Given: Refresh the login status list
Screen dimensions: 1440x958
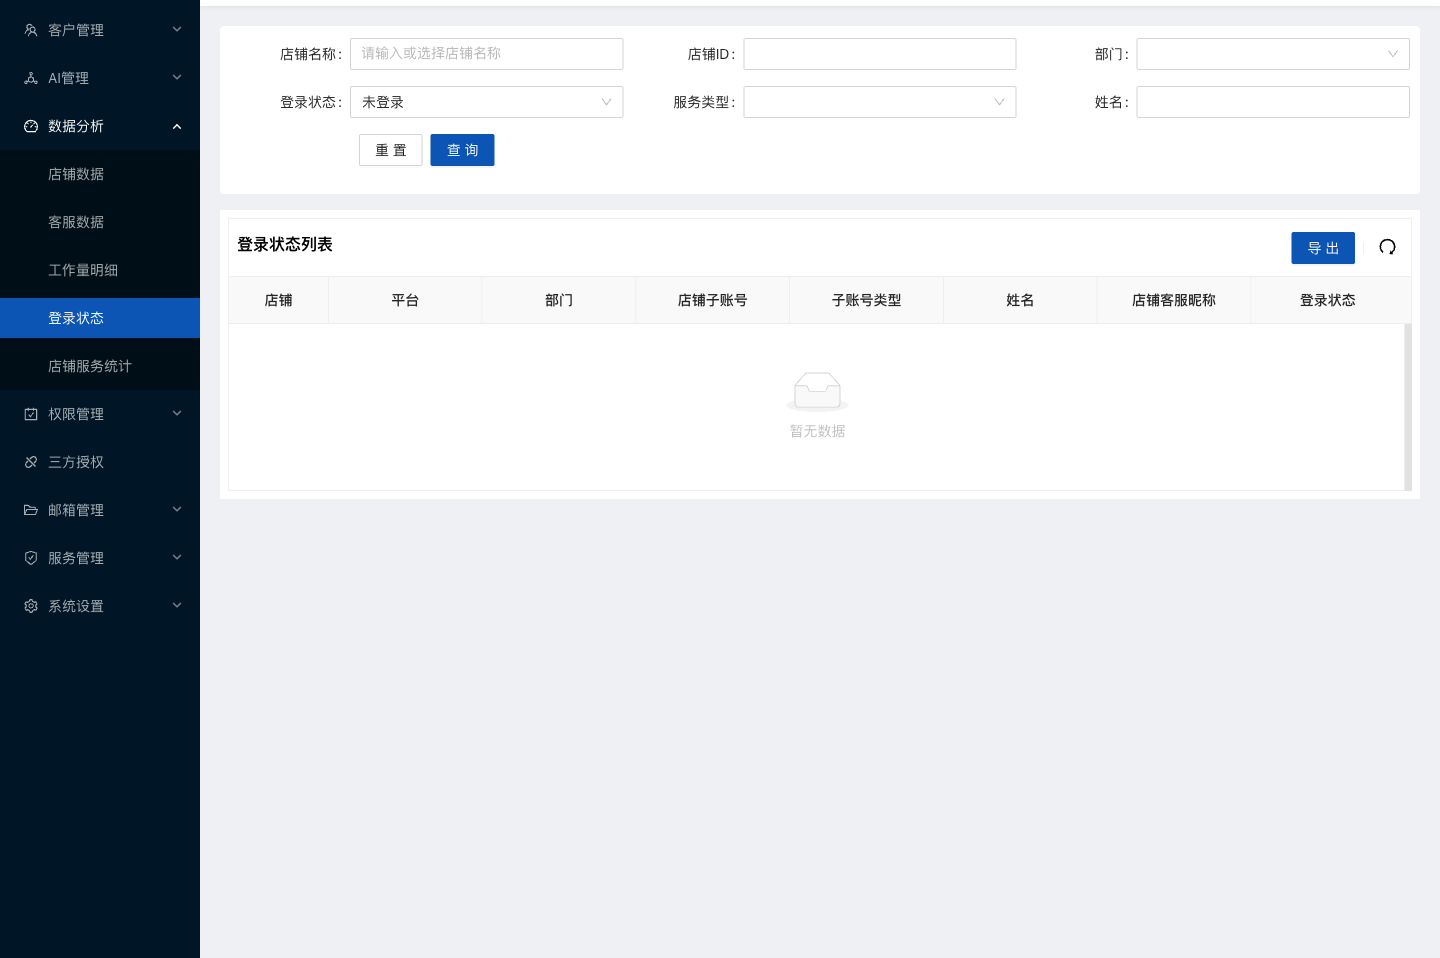Looking at the screenshot, I should pyautogui.click(x=1387, y=247).
